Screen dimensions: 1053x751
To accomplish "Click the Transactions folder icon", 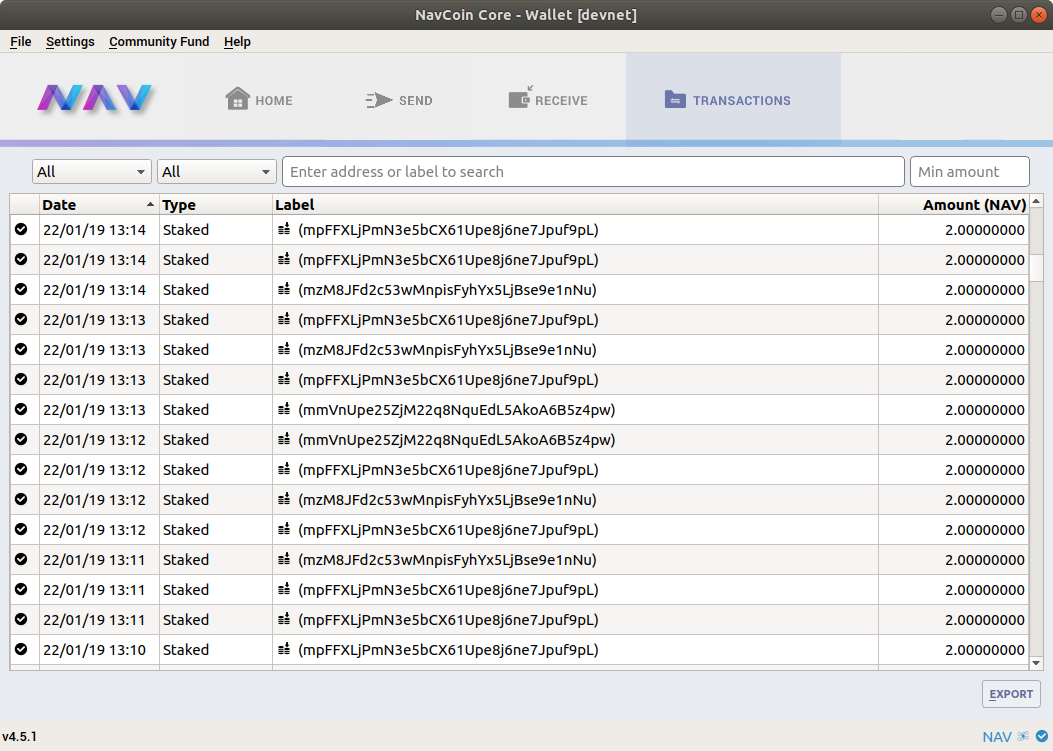I will tap(675, 99).
